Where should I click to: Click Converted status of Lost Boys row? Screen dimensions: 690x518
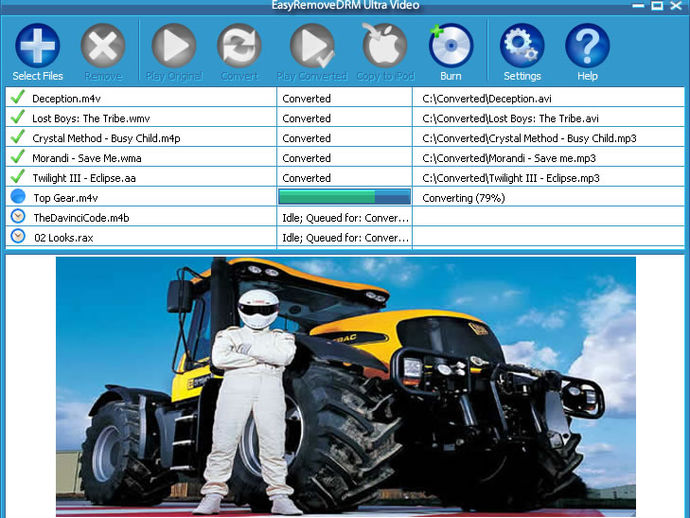tap(306, 118)
